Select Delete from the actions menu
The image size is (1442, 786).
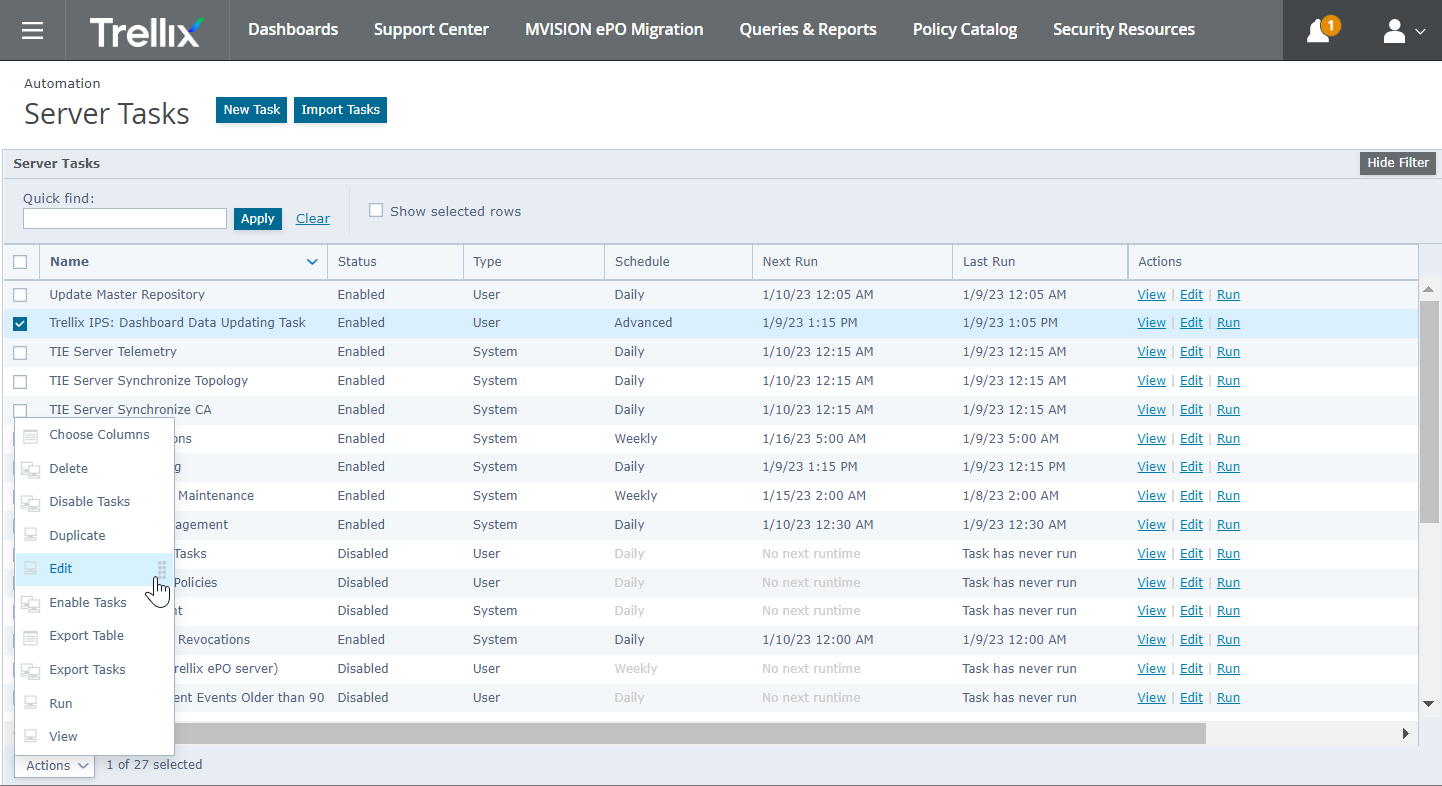click(x=69, y=469)
